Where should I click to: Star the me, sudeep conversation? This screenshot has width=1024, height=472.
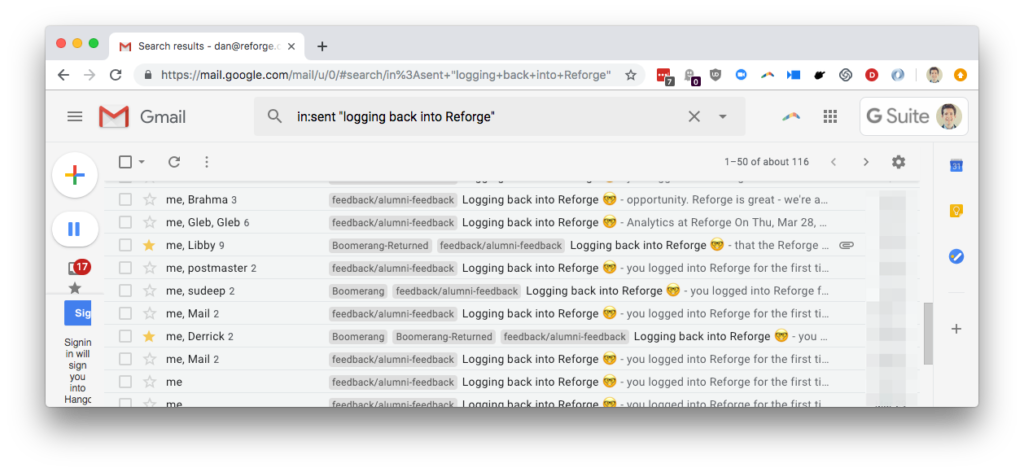150,291
